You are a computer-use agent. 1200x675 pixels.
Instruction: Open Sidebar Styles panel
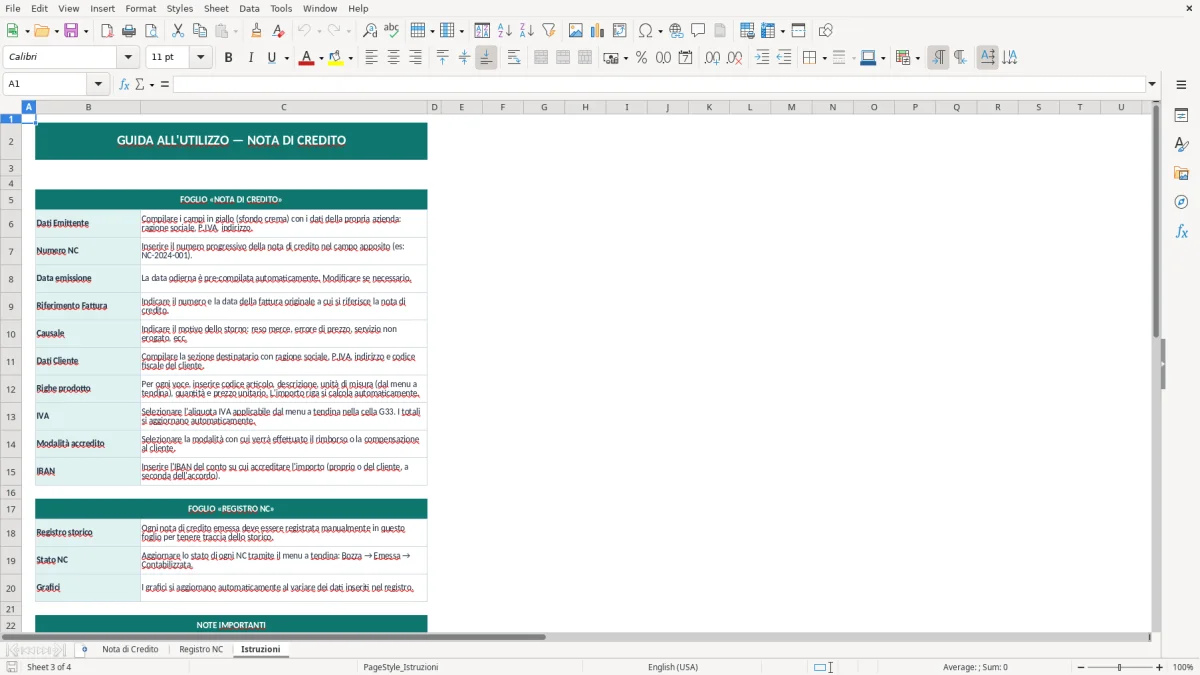coord(1181,145)
